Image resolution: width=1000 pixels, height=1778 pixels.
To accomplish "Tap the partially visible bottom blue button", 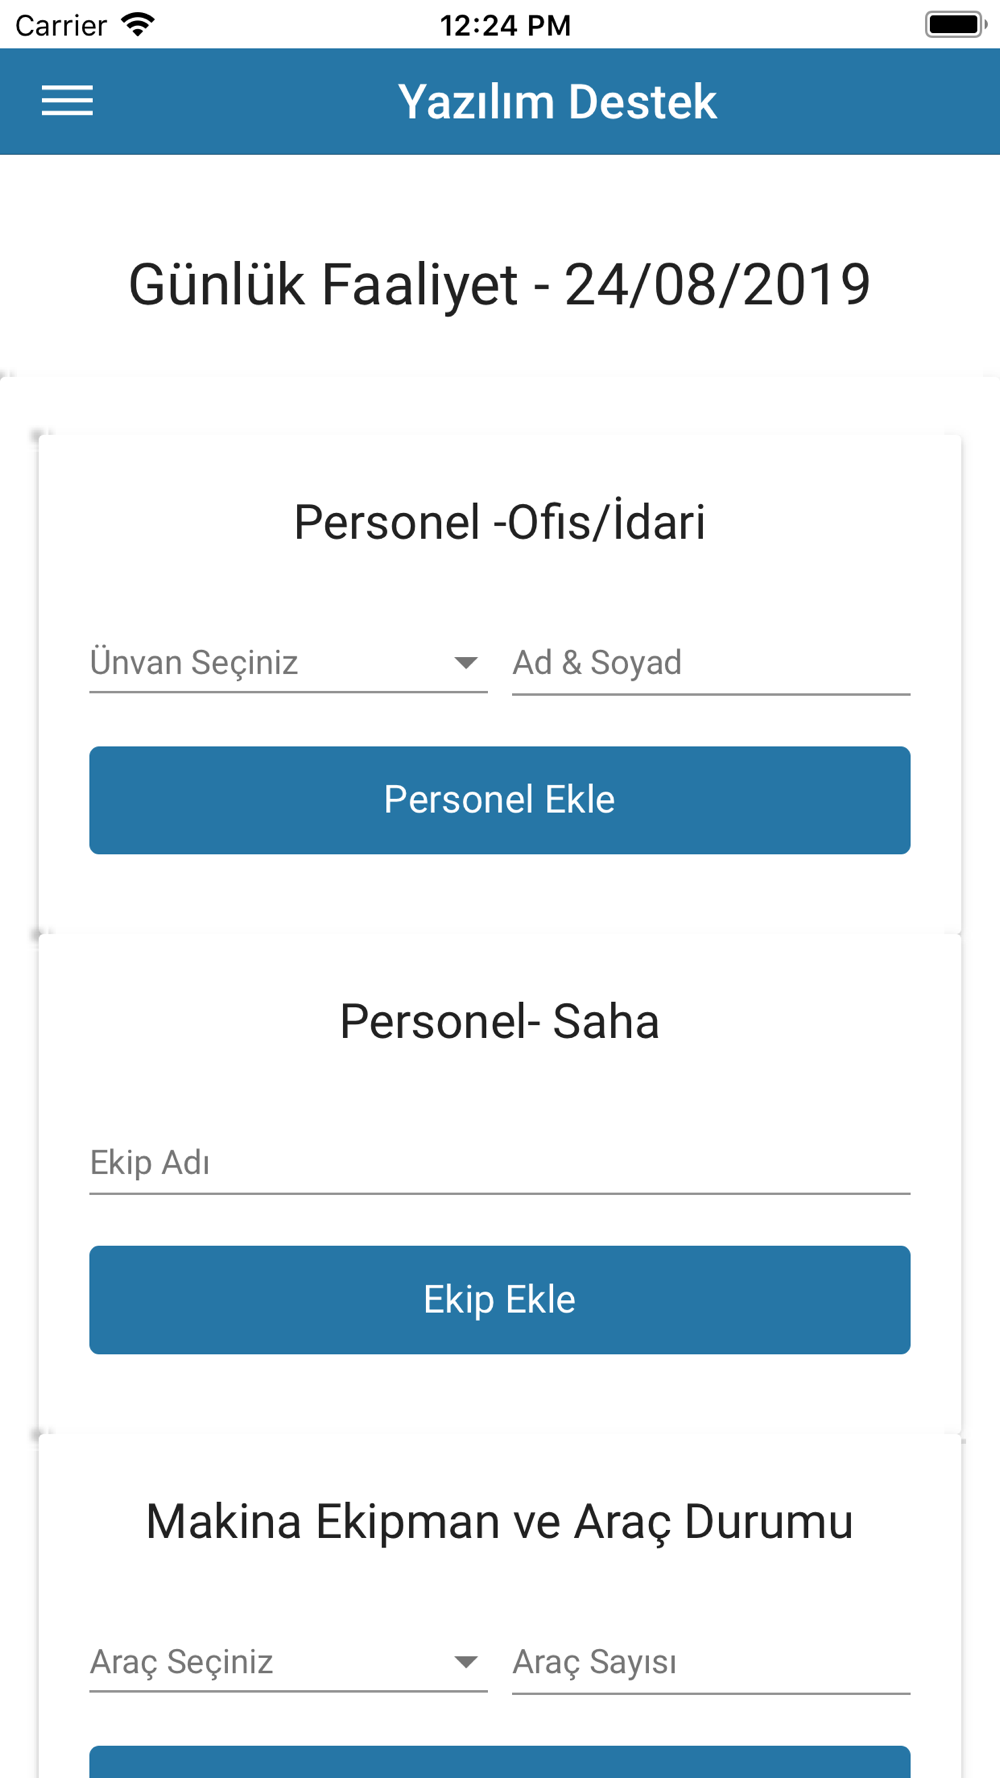I will point(500,1762).
